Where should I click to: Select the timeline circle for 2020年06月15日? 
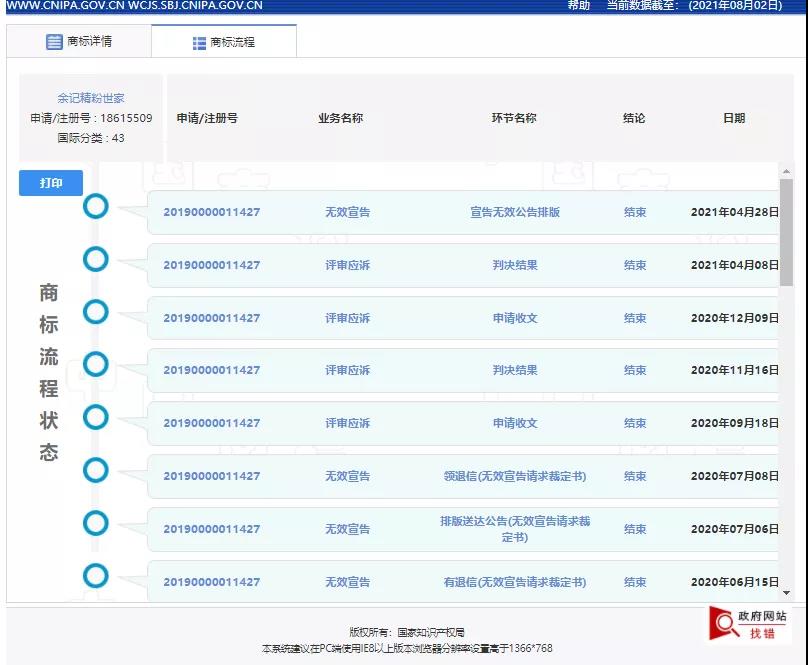click(96, 576)
